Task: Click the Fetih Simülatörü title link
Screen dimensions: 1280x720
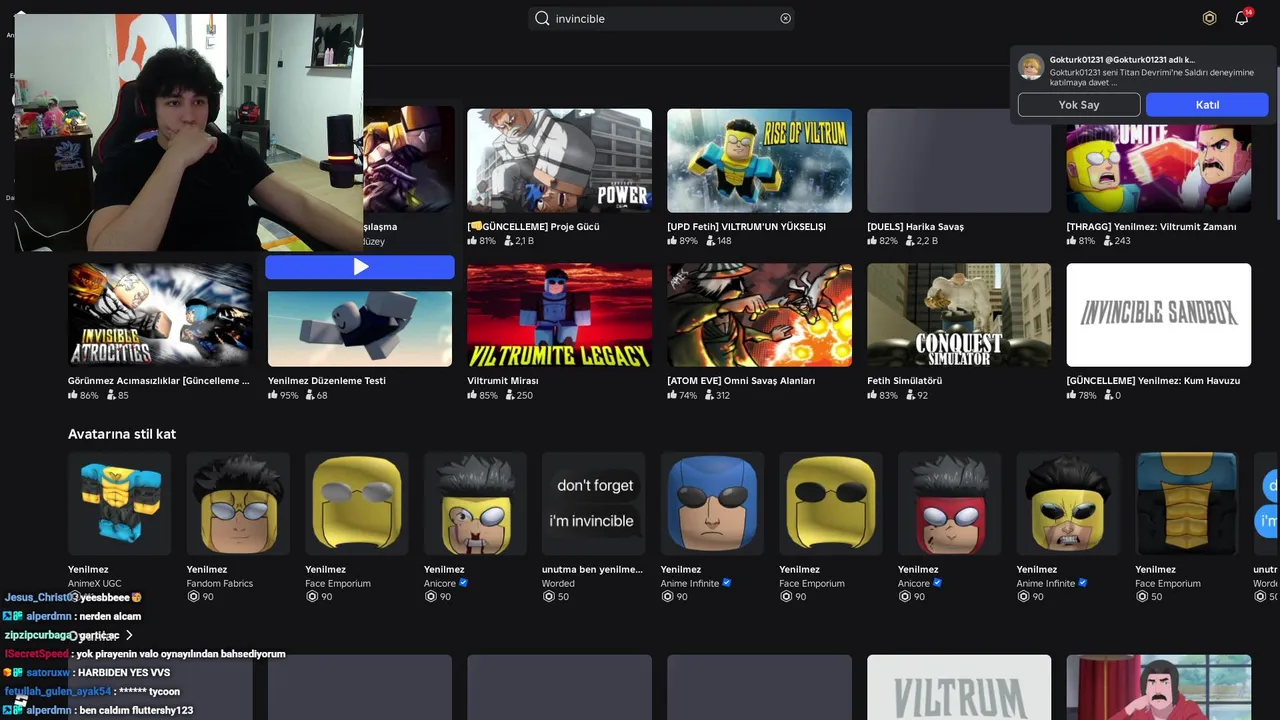Action: (x=905, y=381)
